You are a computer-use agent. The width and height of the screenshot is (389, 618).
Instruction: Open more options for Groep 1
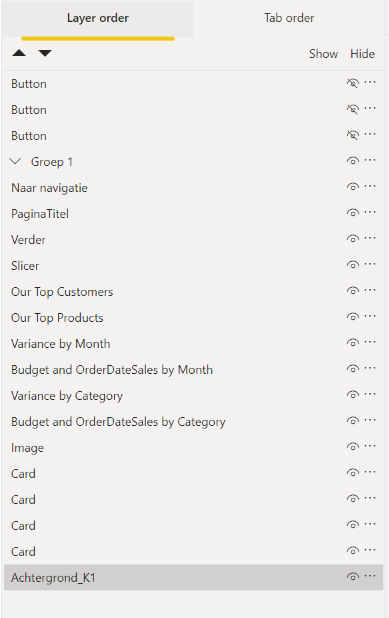tap(370, 160)
